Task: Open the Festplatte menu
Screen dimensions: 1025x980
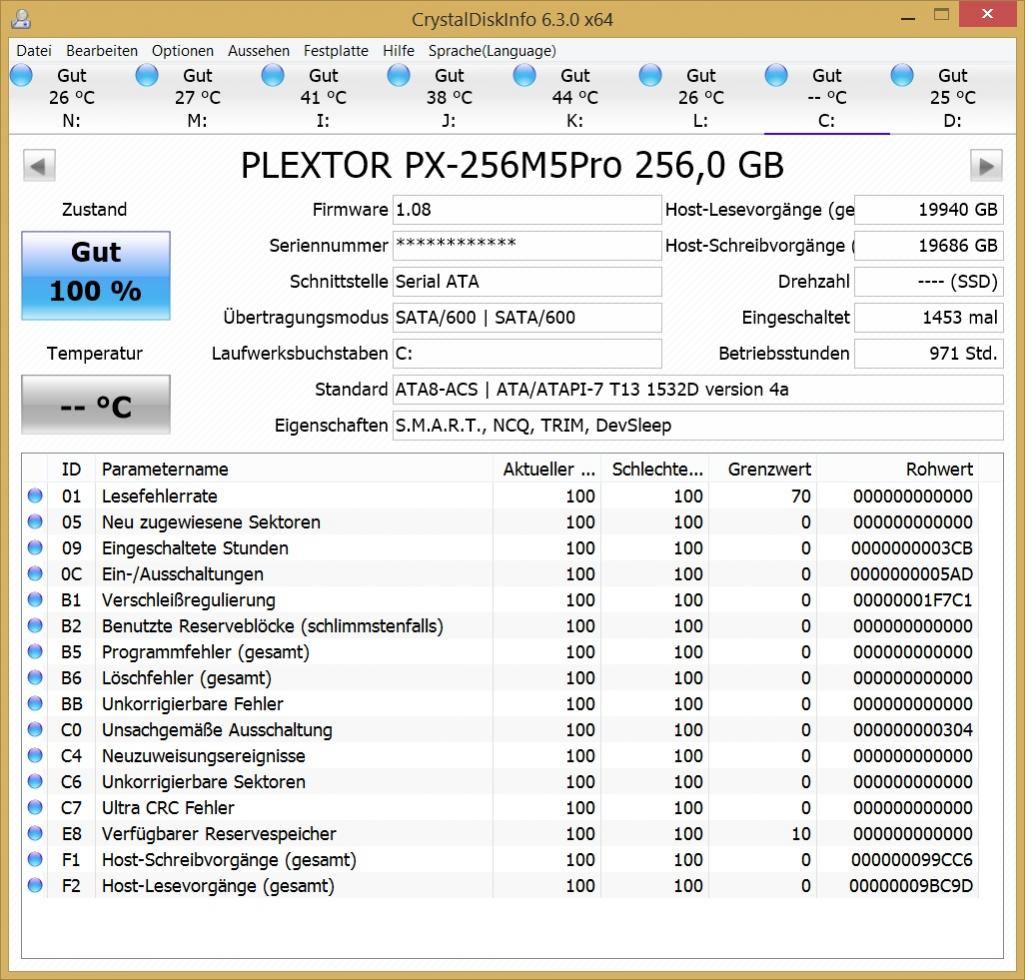Action: pos(336,51)
